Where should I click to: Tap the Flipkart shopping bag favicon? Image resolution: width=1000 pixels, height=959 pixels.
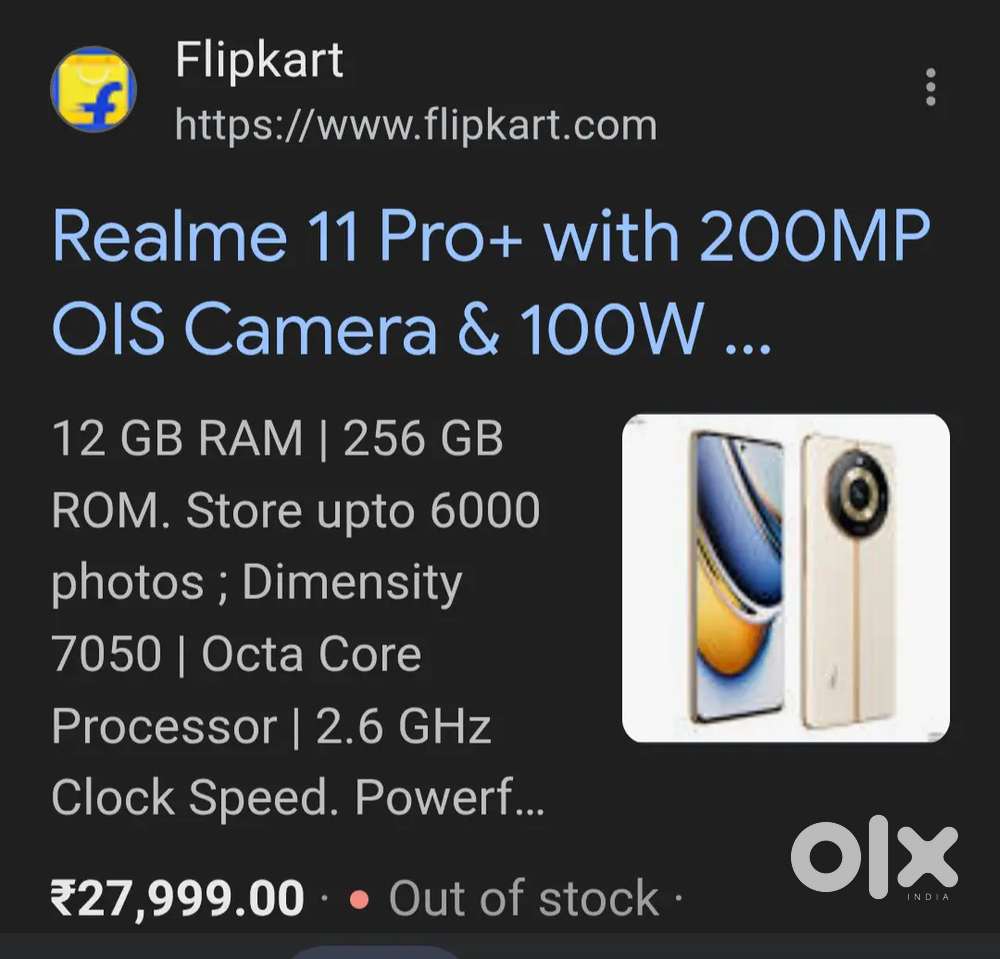[93, 89]
